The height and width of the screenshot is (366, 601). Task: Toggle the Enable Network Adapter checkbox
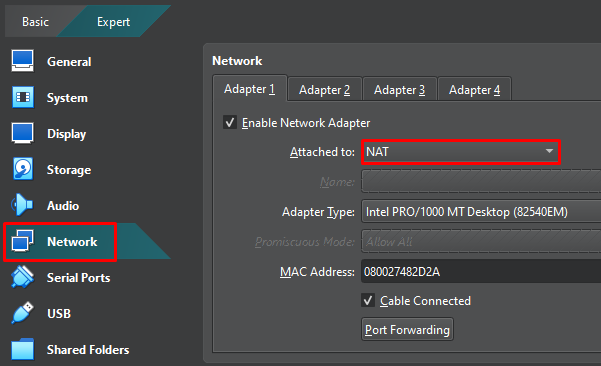(x=230, y=123)
